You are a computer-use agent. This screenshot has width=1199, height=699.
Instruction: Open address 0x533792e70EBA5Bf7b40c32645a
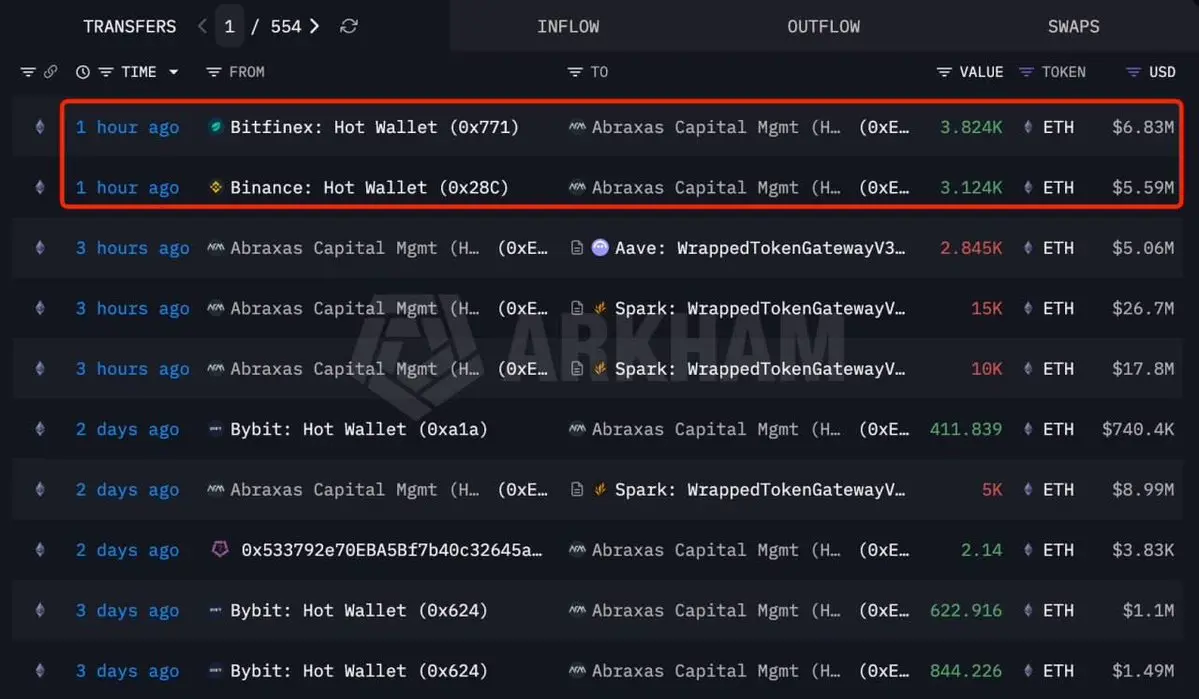pyautogui.click(x=392, y=550)
